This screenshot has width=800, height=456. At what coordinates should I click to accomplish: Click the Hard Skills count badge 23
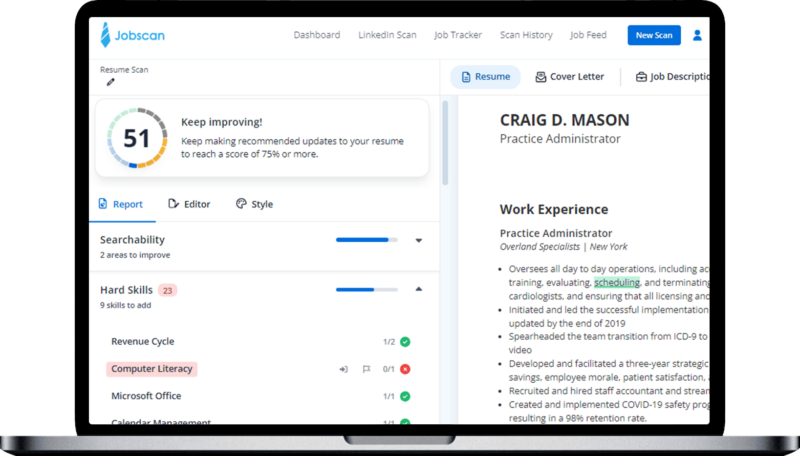[167, 290]
